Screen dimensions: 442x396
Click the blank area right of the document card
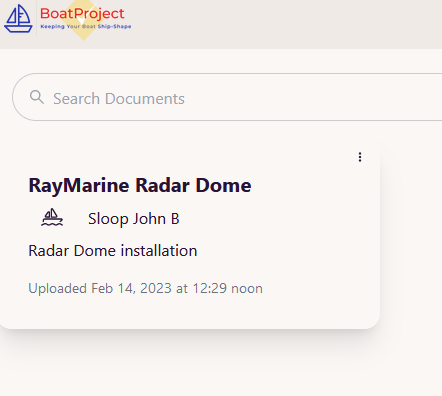coord(412,233)
